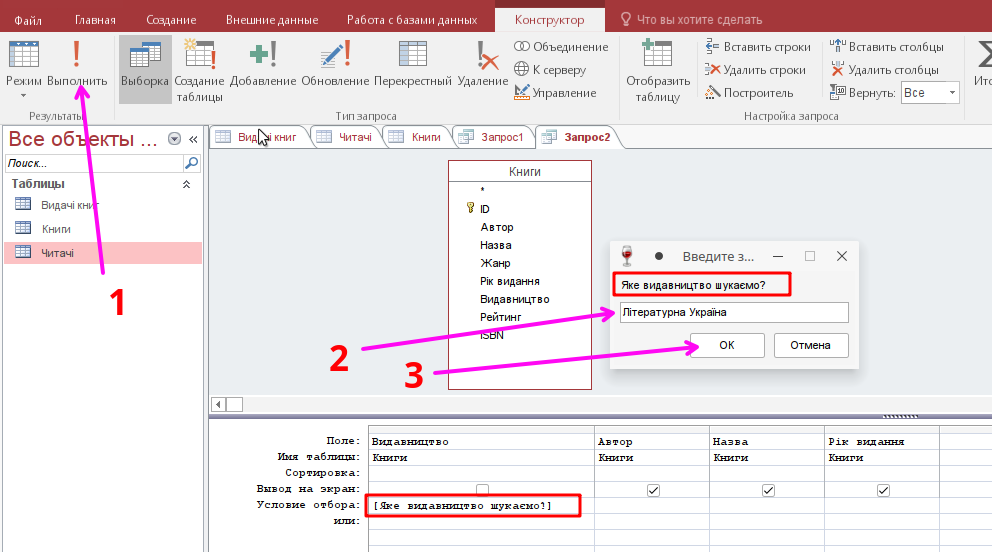Click the navigation pane Поиск field
992x552 pixels.
[94, 163]
